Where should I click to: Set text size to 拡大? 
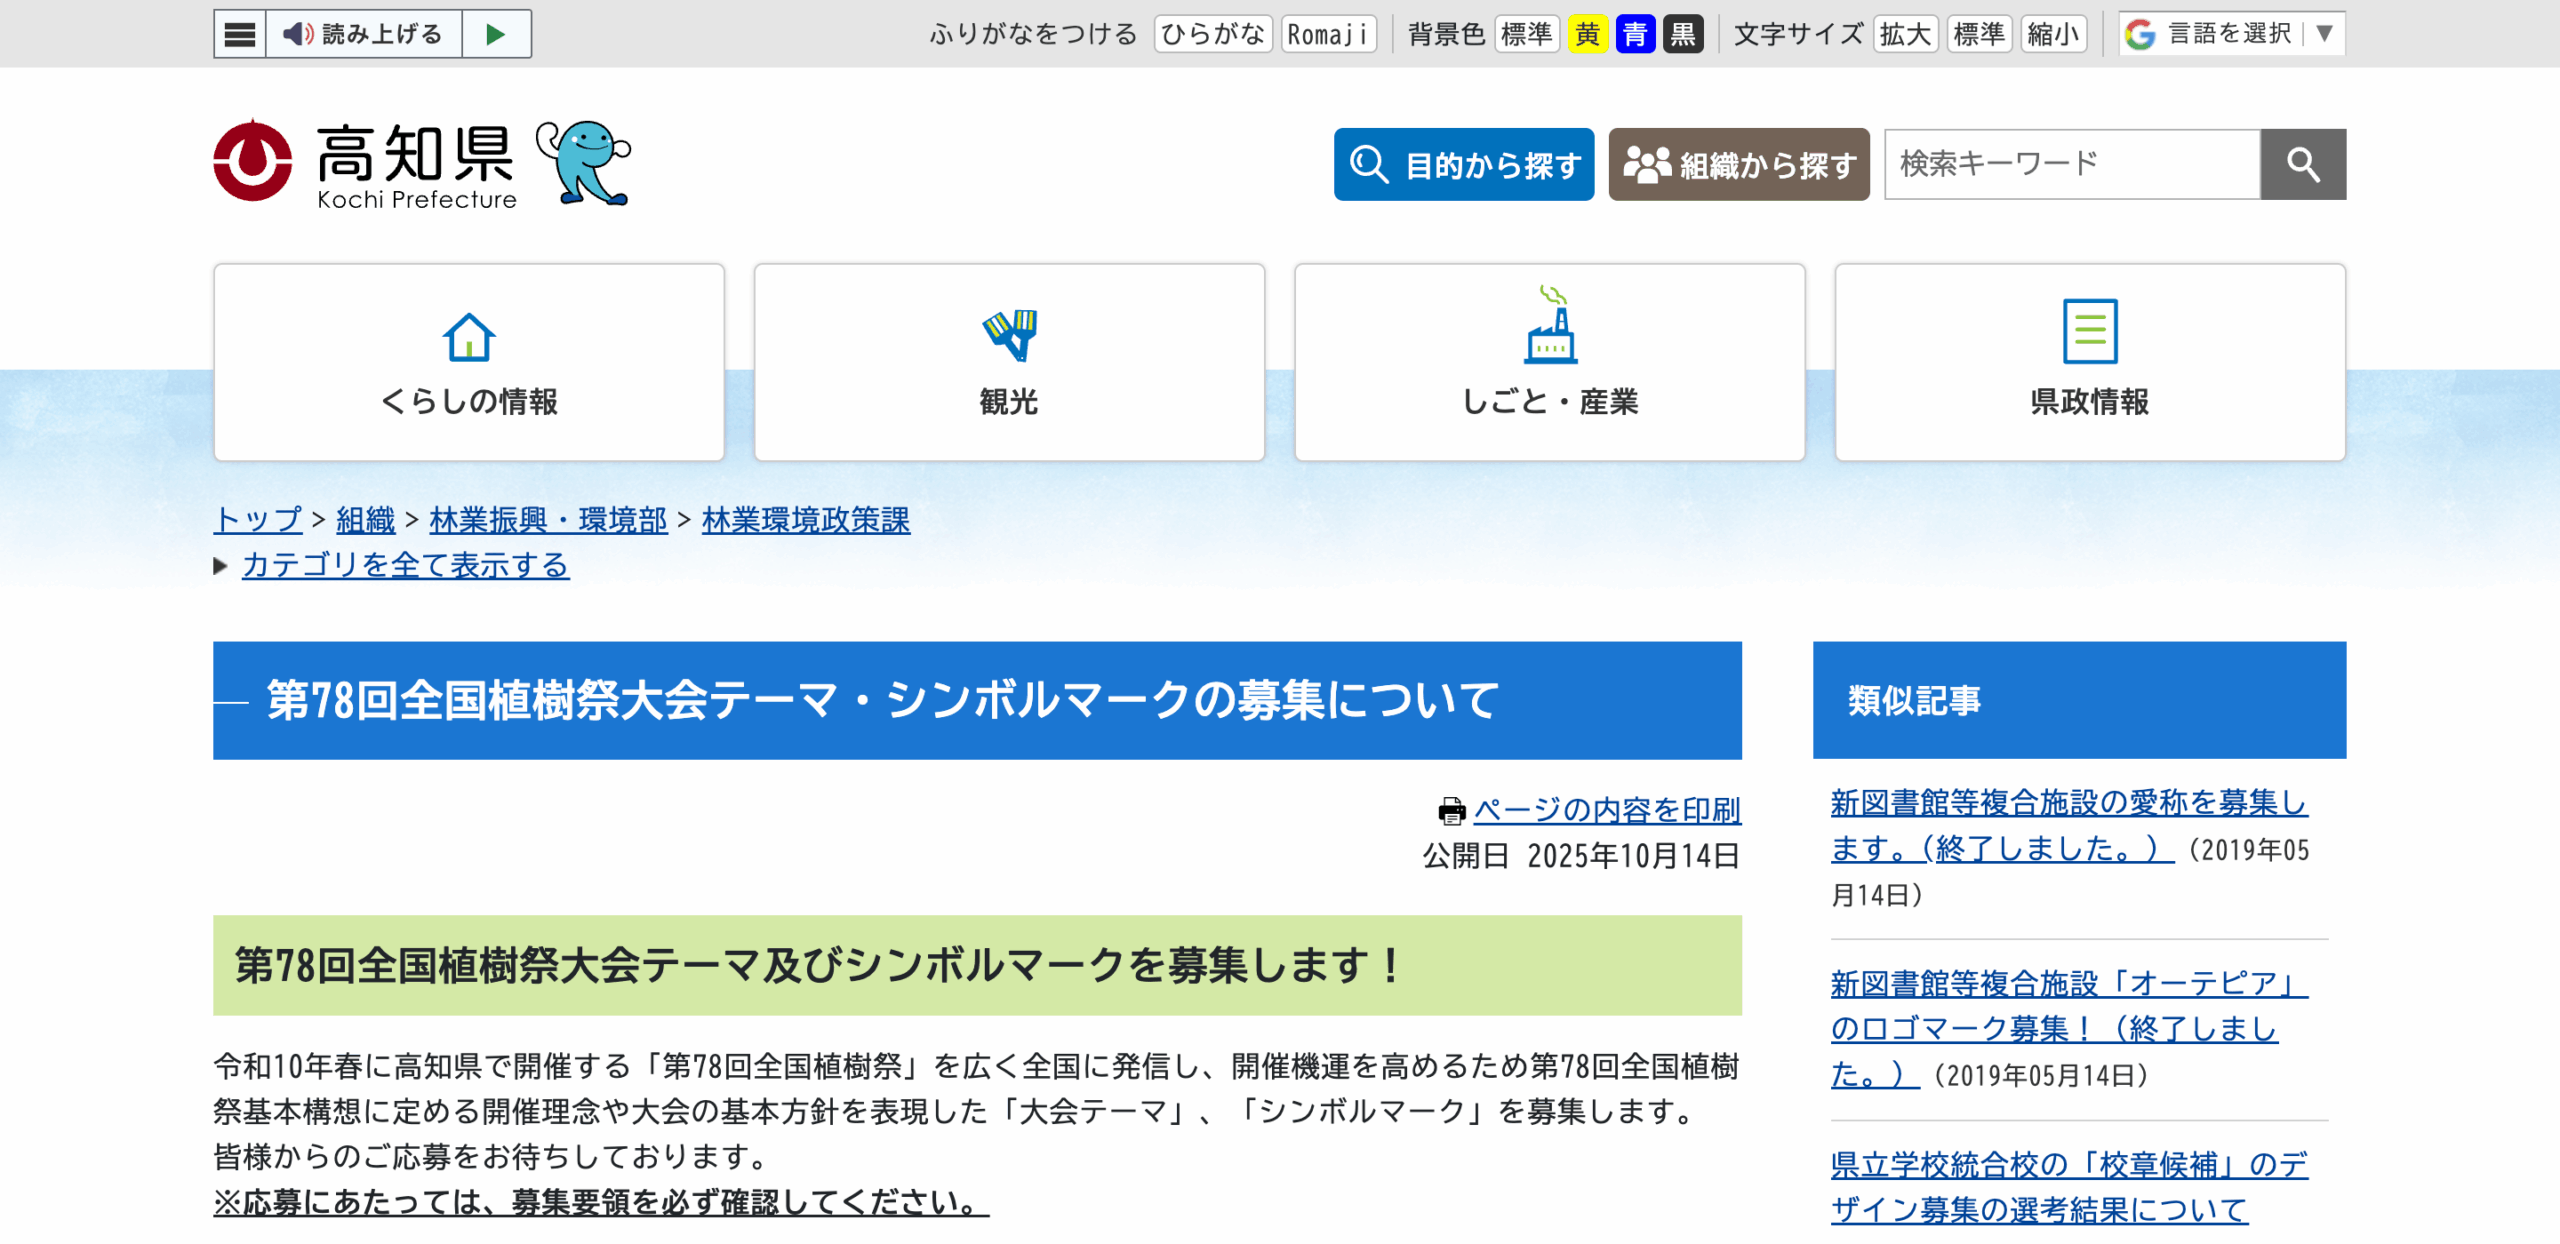point(1904,34)
